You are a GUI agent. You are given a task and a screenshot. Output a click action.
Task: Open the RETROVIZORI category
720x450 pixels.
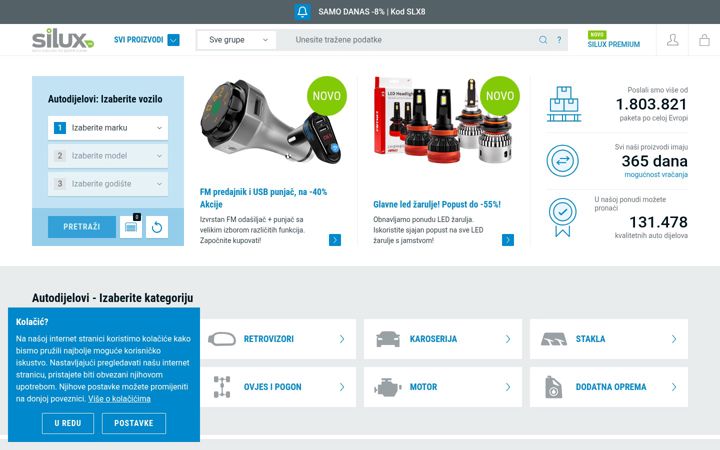click(269, 339)
